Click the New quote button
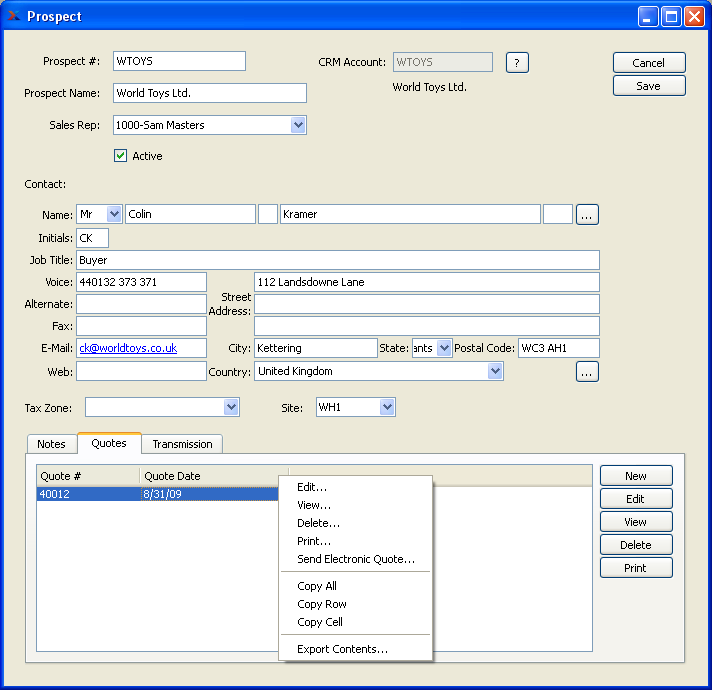Screen dimensions: 712x690 click(636, 476)
